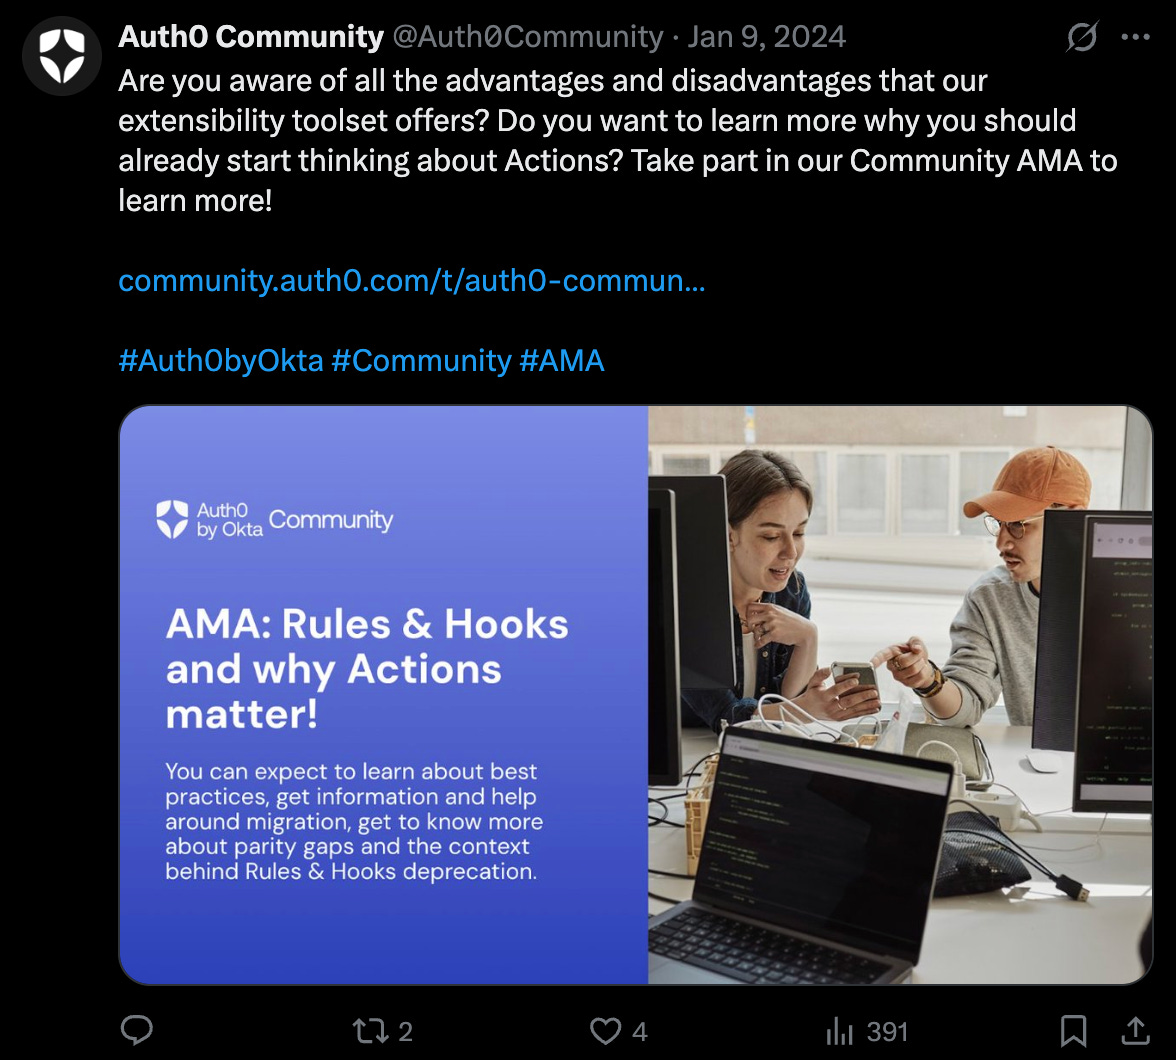Viewport: 1176px width, 1060px height.
Task: Repost this tweet using the retweet icon
Action: (x=371, y=1031)
